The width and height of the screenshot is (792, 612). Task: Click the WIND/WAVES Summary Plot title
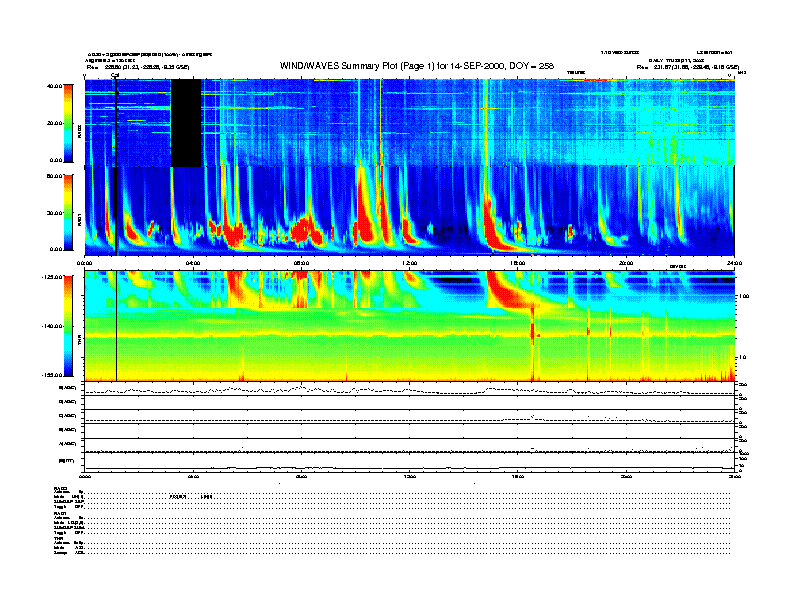pos(417,66)
